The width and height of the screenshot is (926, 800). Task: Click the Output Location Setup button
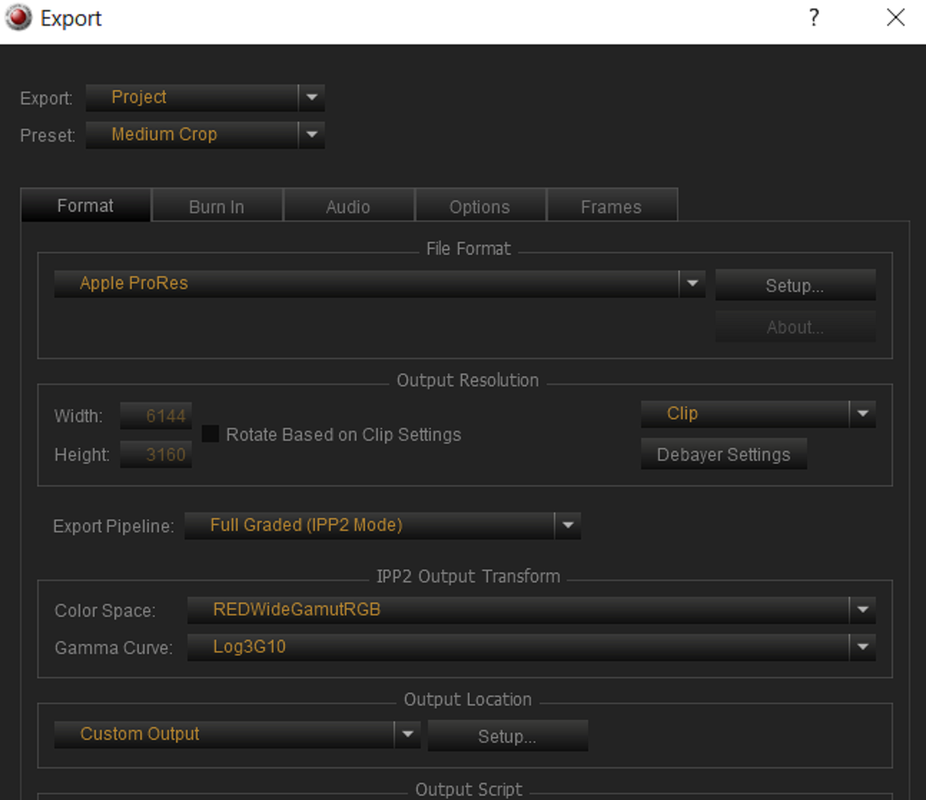click(x=507, y=736)
